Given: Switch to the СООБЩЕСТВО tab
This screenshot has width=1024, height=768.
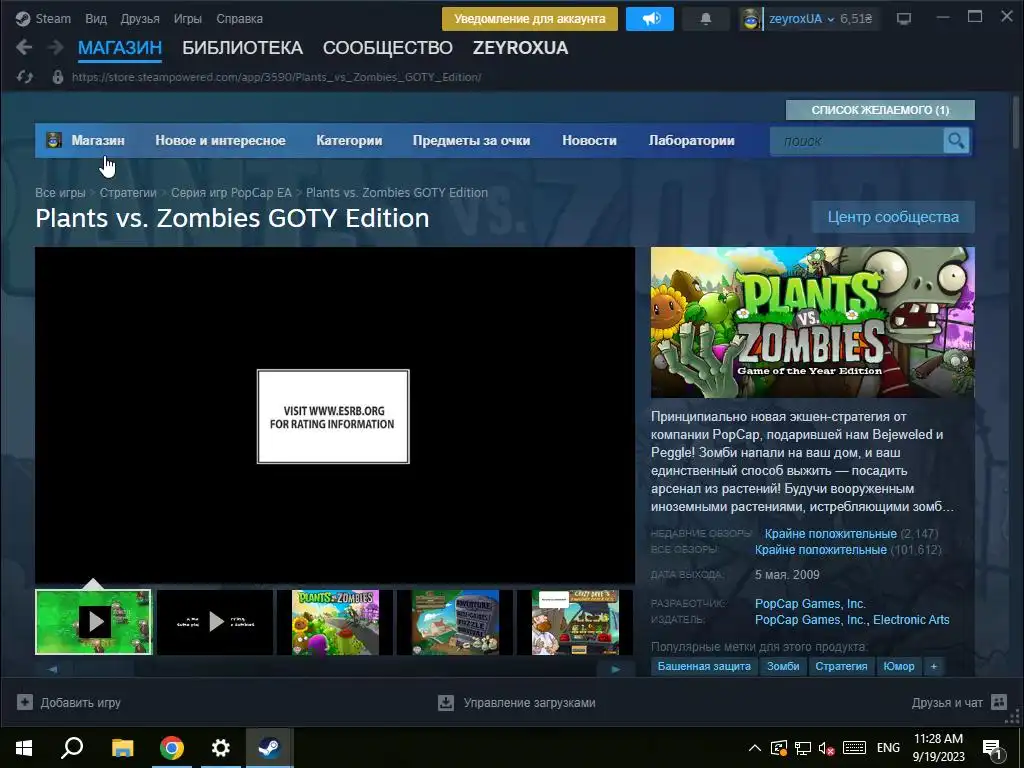Looking at the screenshot, I should point(387,48).
